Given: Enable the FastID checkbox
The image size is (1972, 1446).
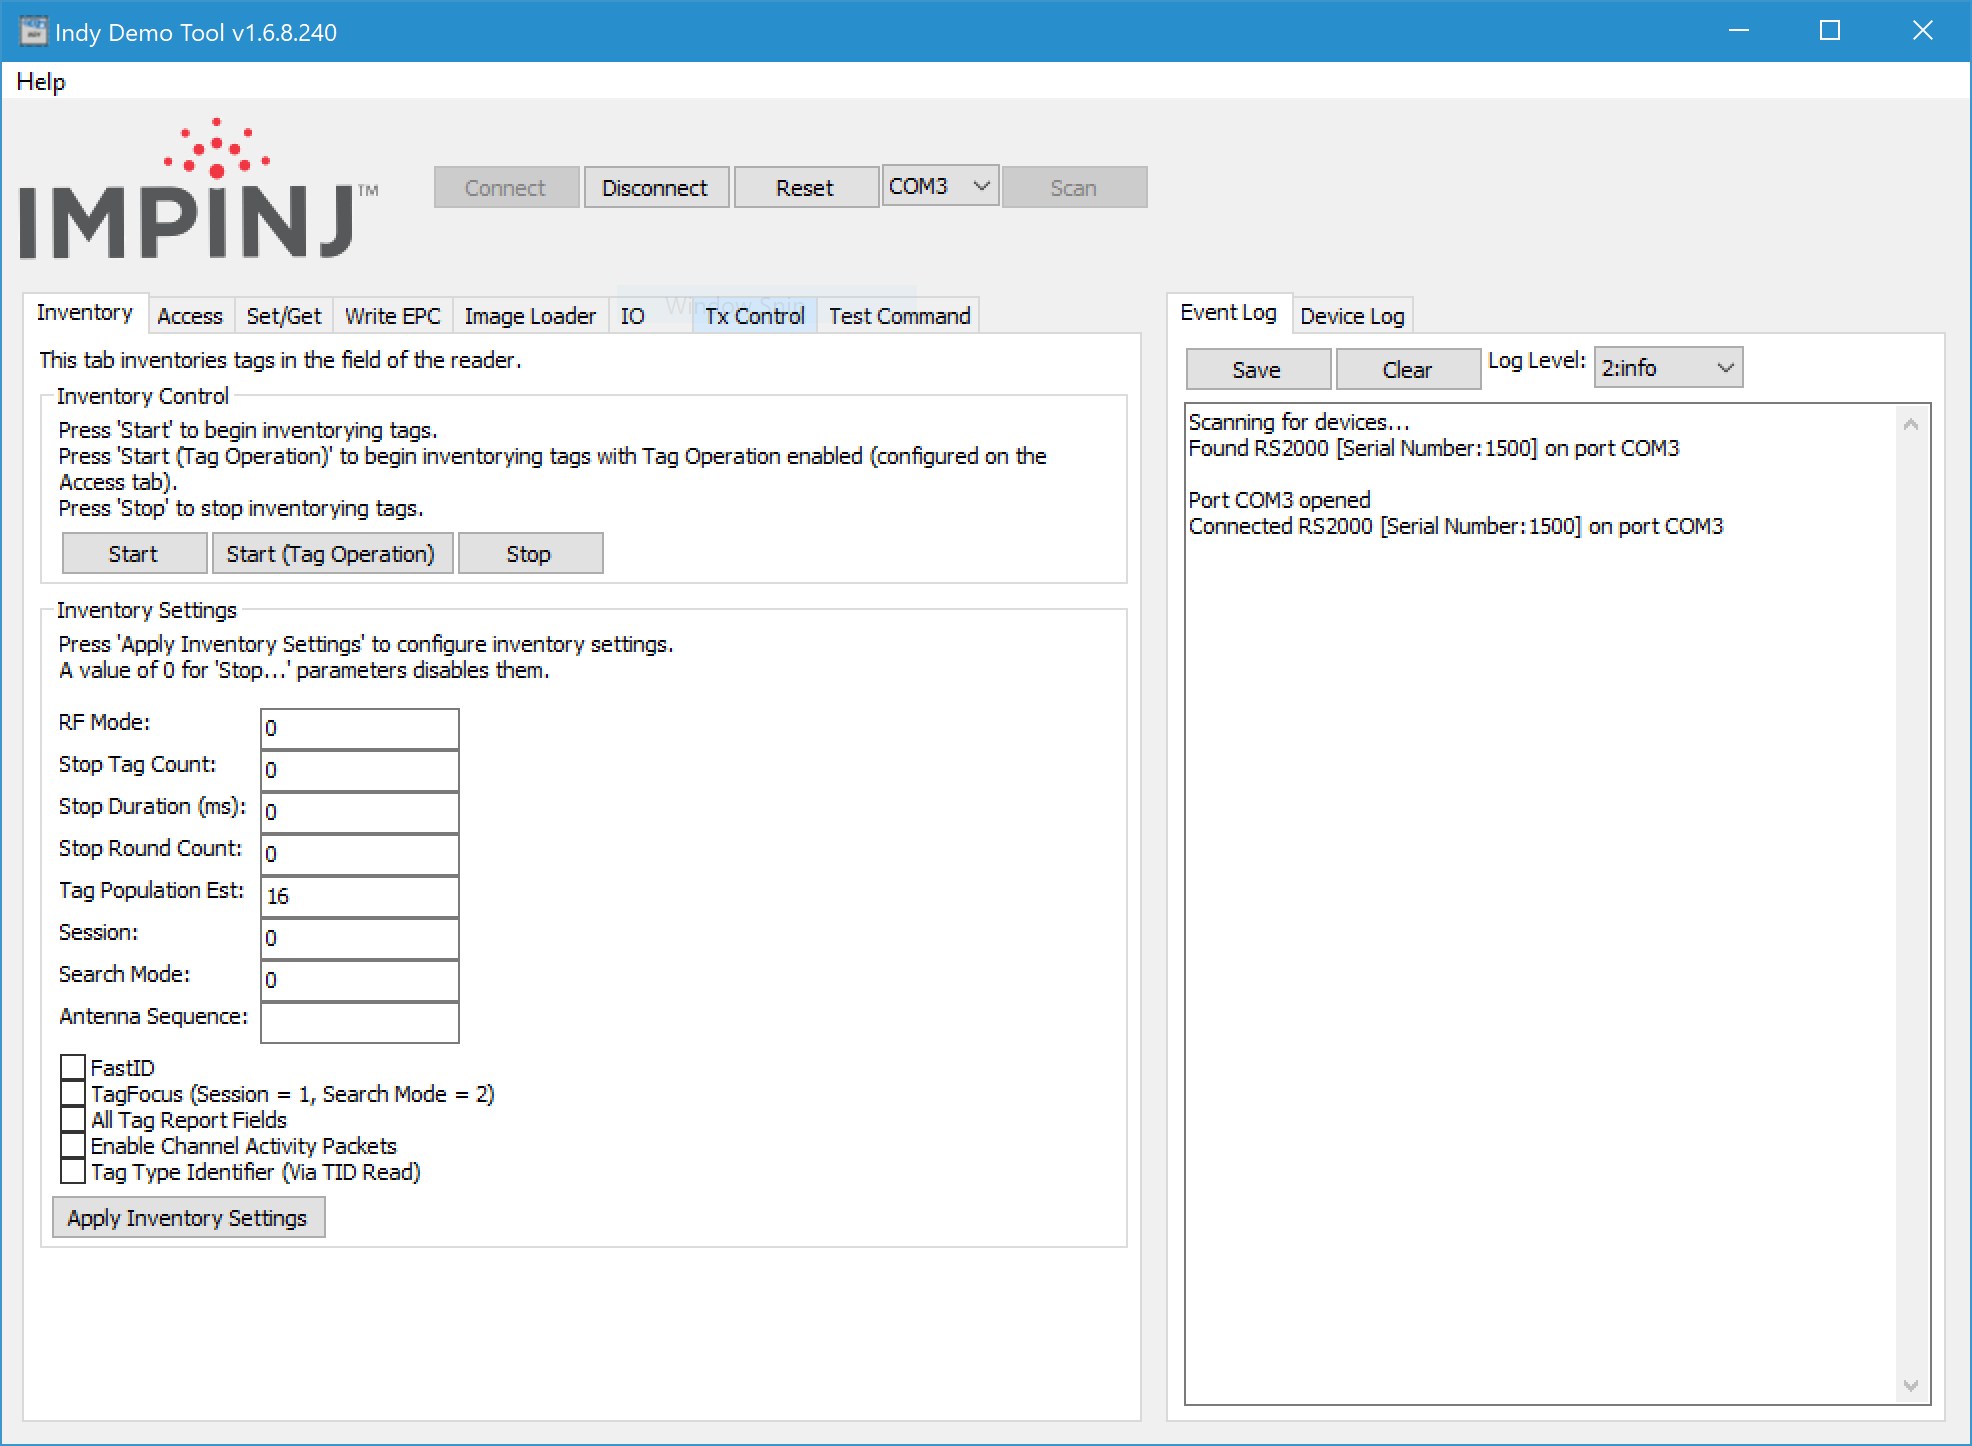Looking at the screenshot, I should 73,1067.
